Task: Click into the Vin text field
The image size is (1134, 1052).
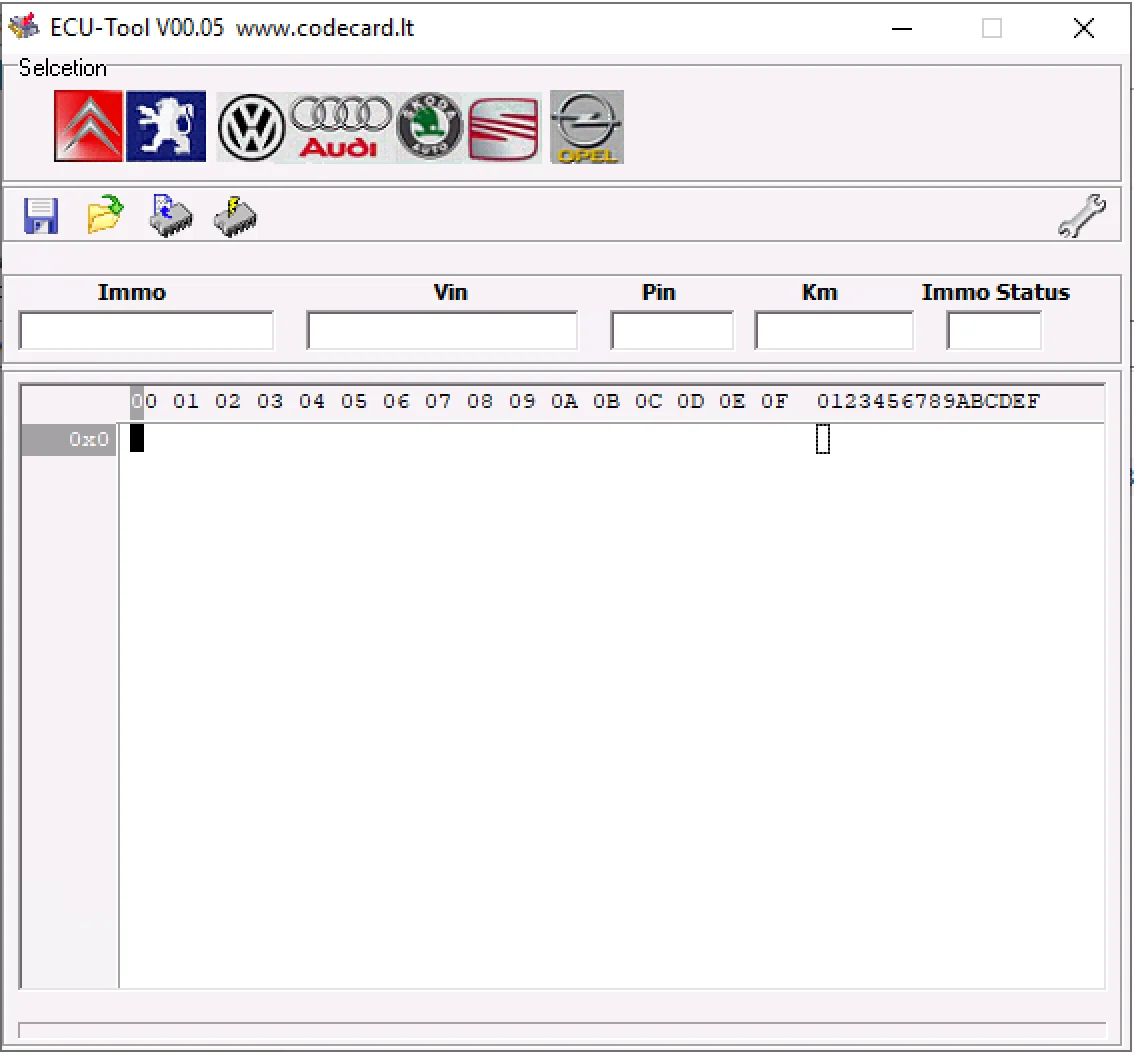Action: coord(441,331)
